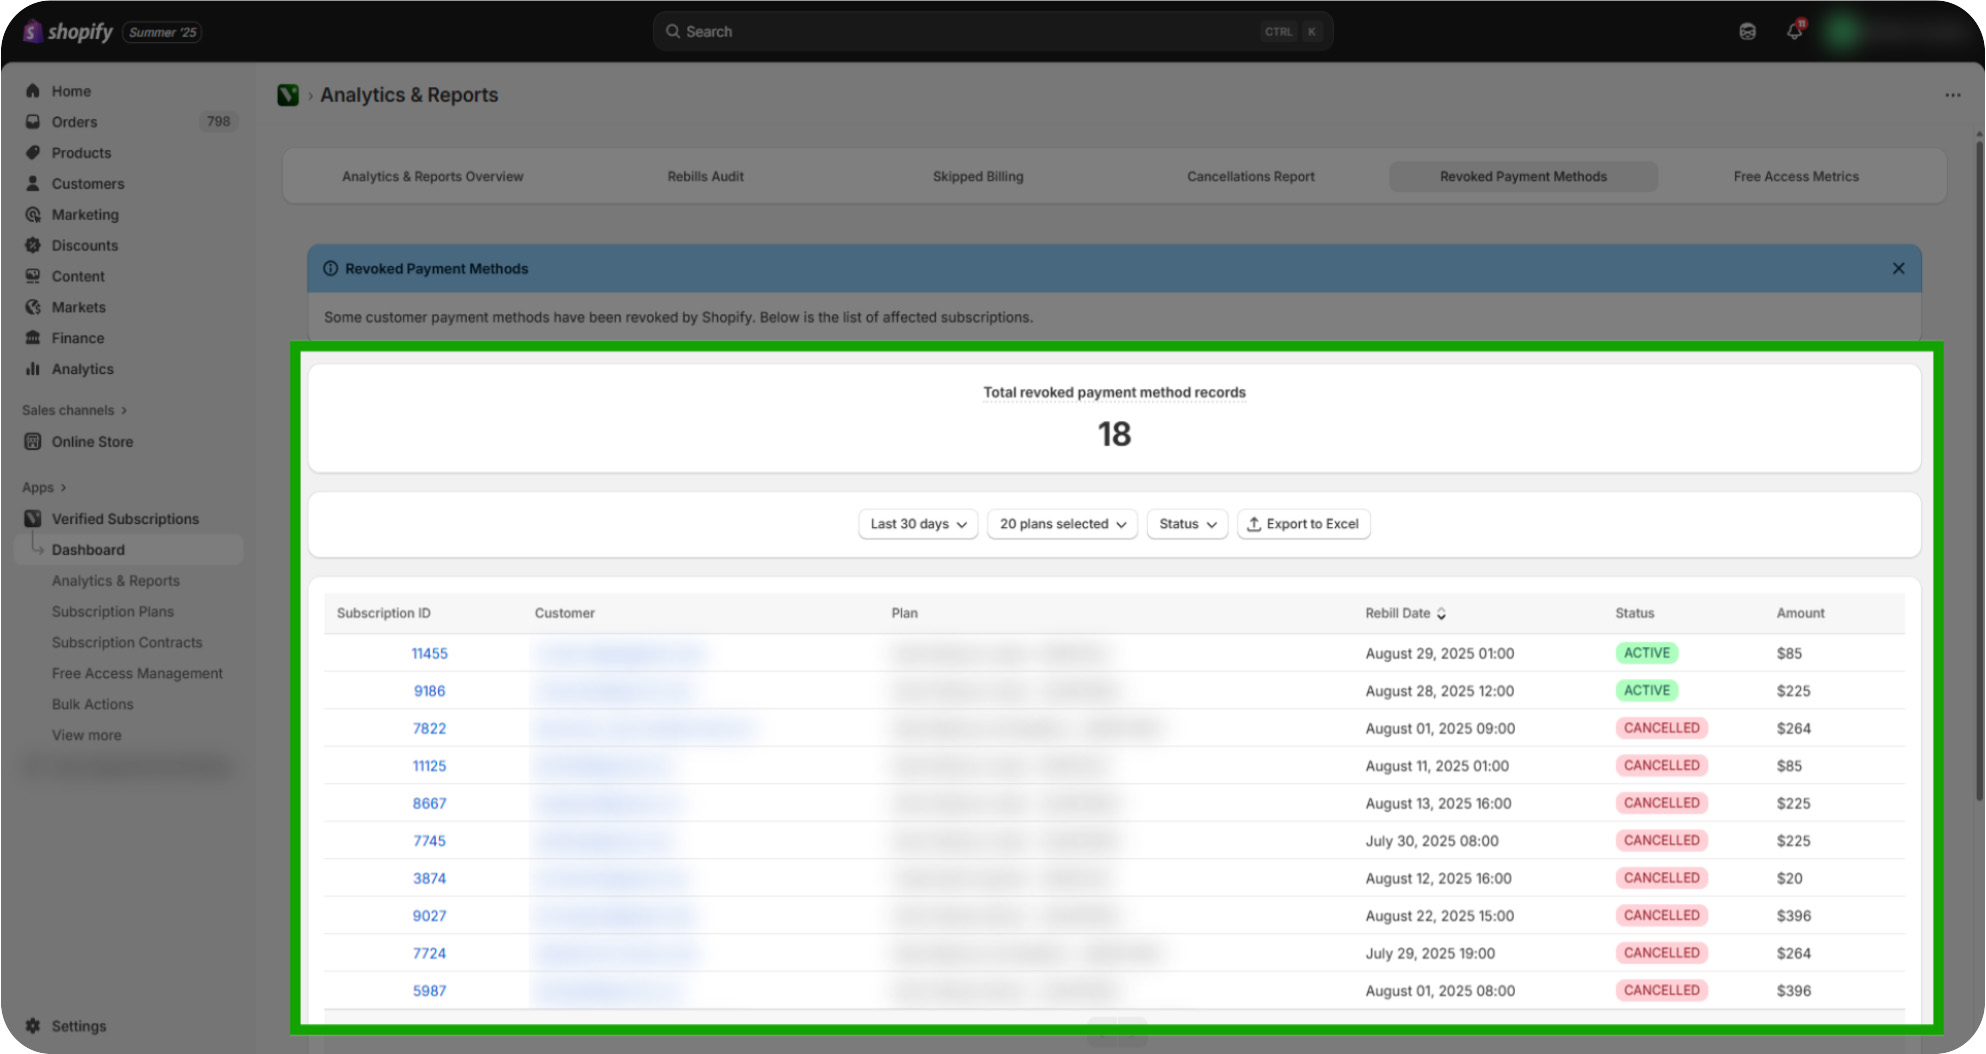Click the ACTIVE status for subscription 11455
Image resolution: width=1986 pixels, height=1054 pixels.
[1646, 654]
